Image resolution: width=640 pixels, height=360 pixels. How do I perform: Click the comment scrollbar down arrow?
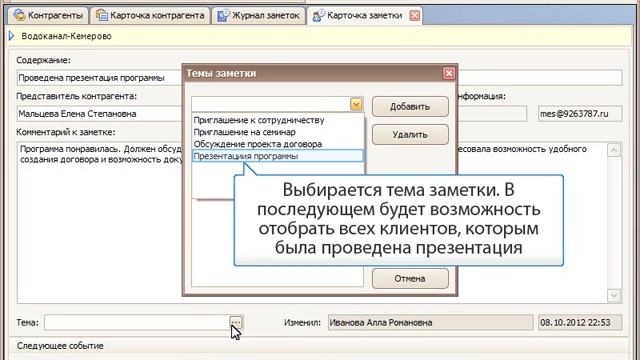[614, 295]
